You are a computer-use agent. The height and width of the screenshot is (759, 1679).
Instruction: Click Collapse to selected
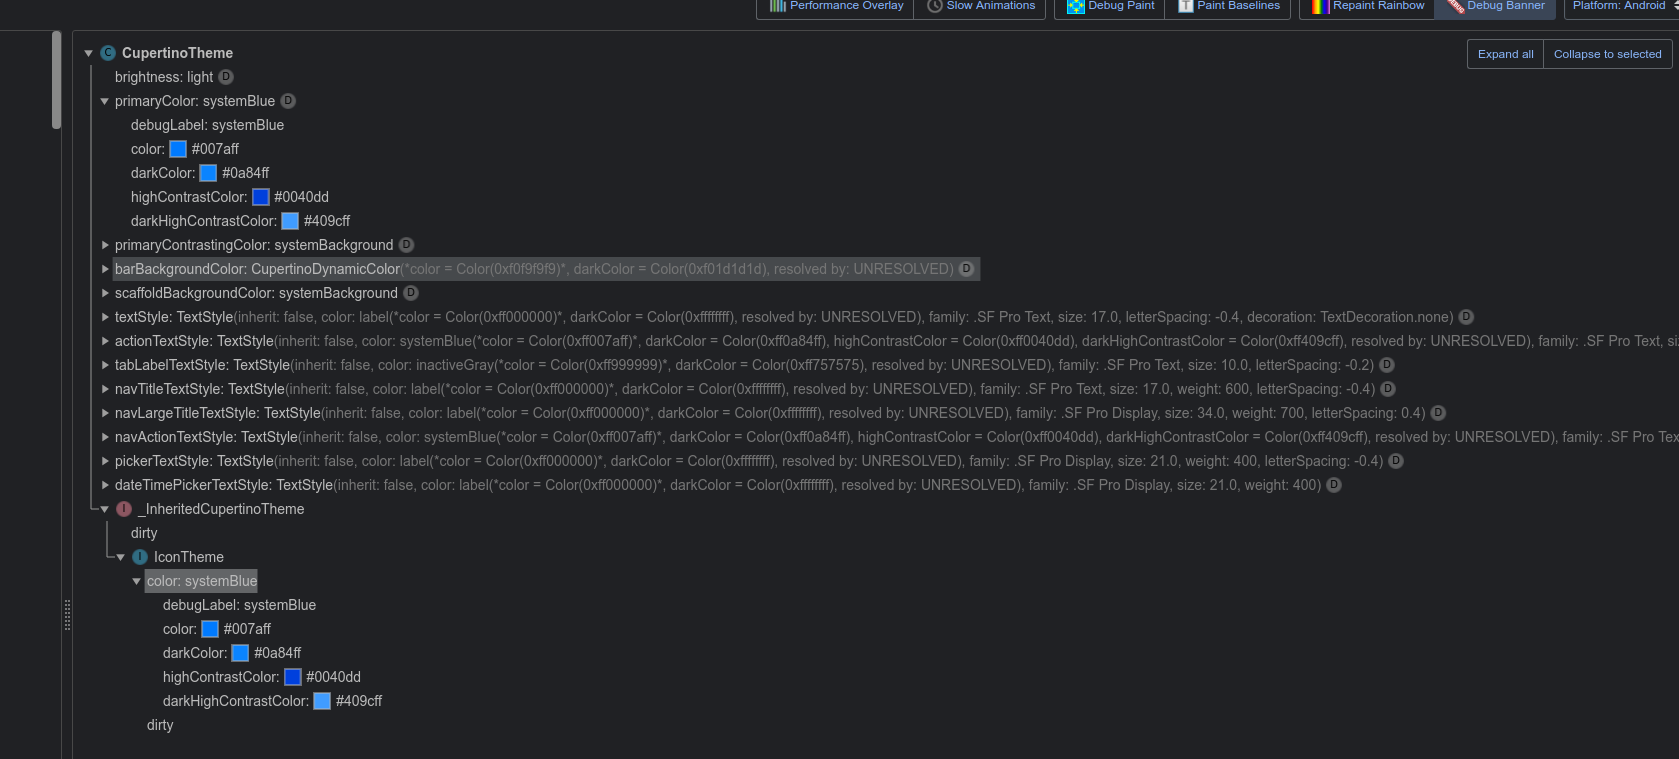click(1608, 54)
